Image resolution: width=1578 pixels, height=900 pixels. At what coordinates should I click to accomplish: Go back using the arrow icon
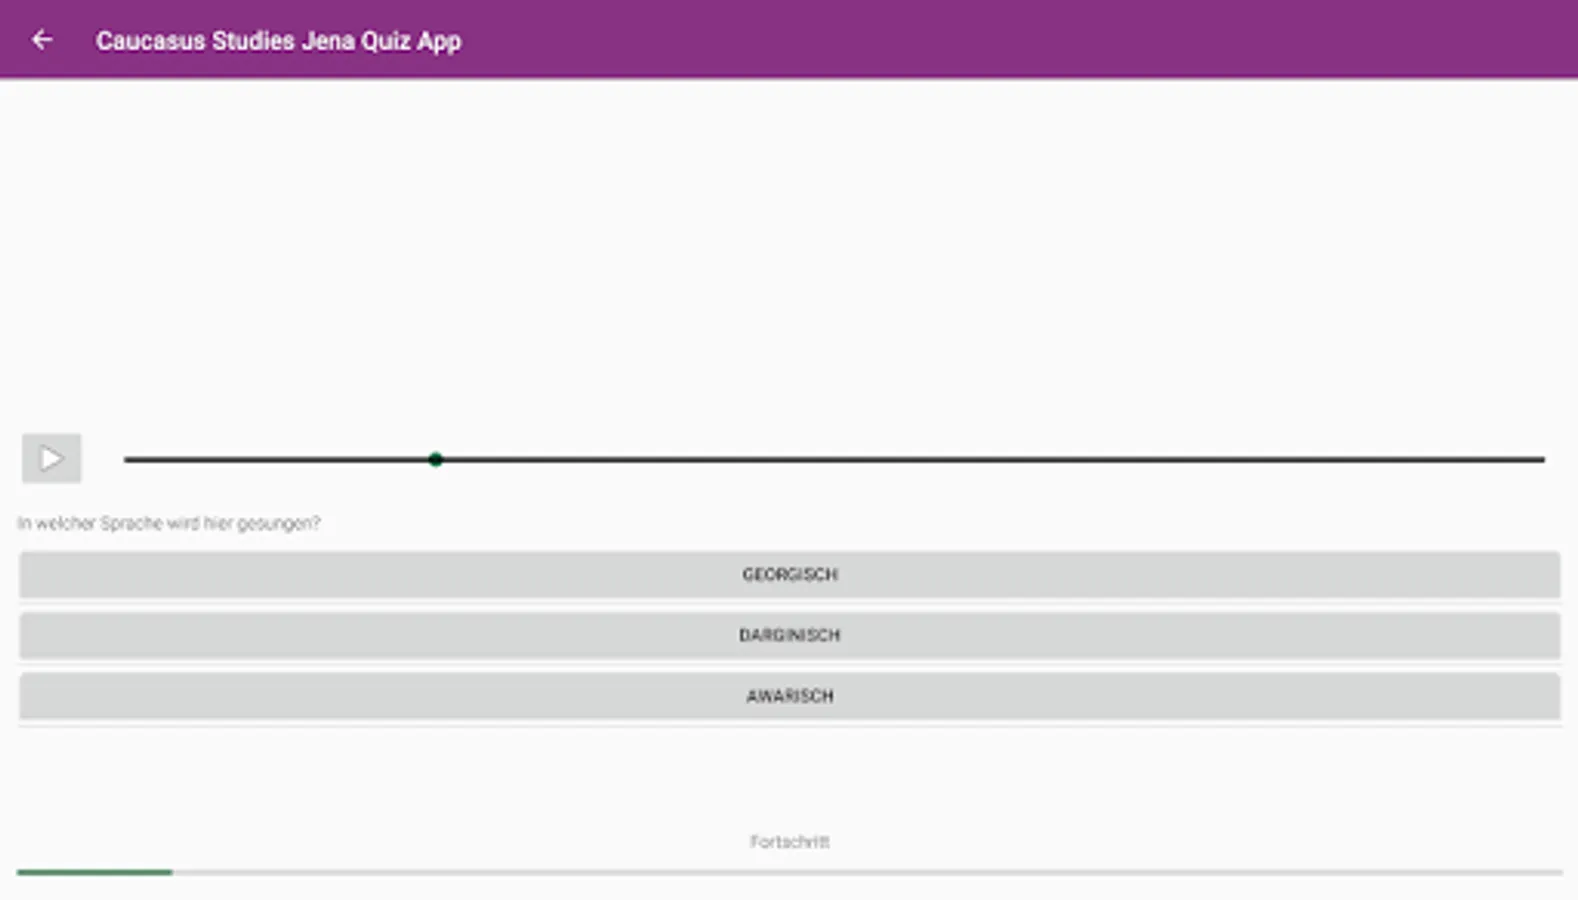(x=42, y=40)
